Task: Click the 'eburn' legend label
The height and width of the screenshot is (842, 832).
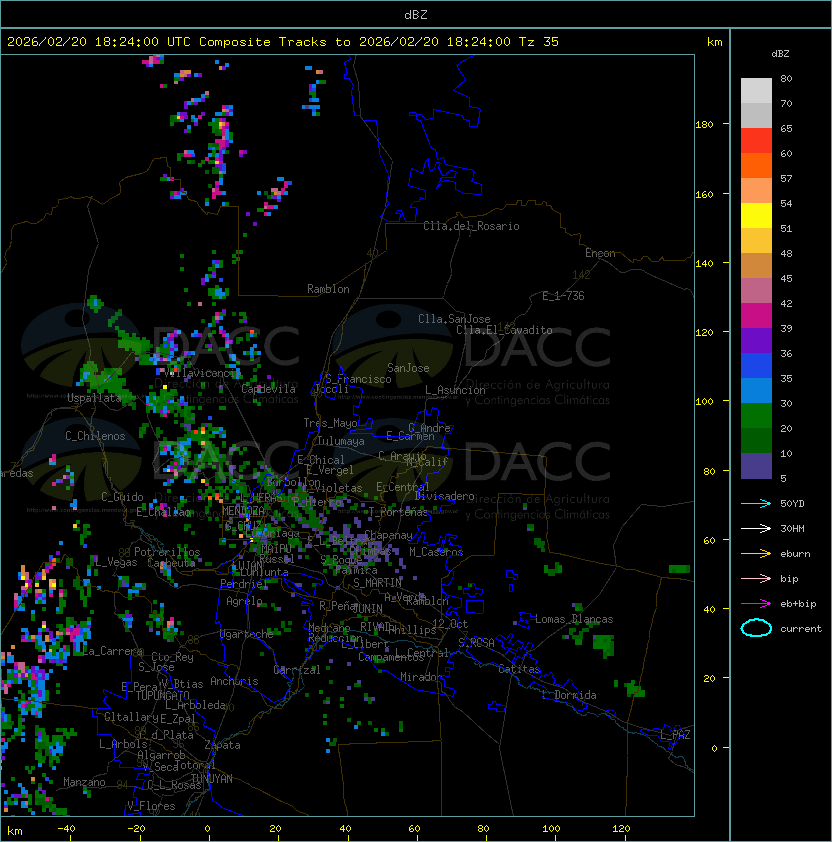Action: 795,554
